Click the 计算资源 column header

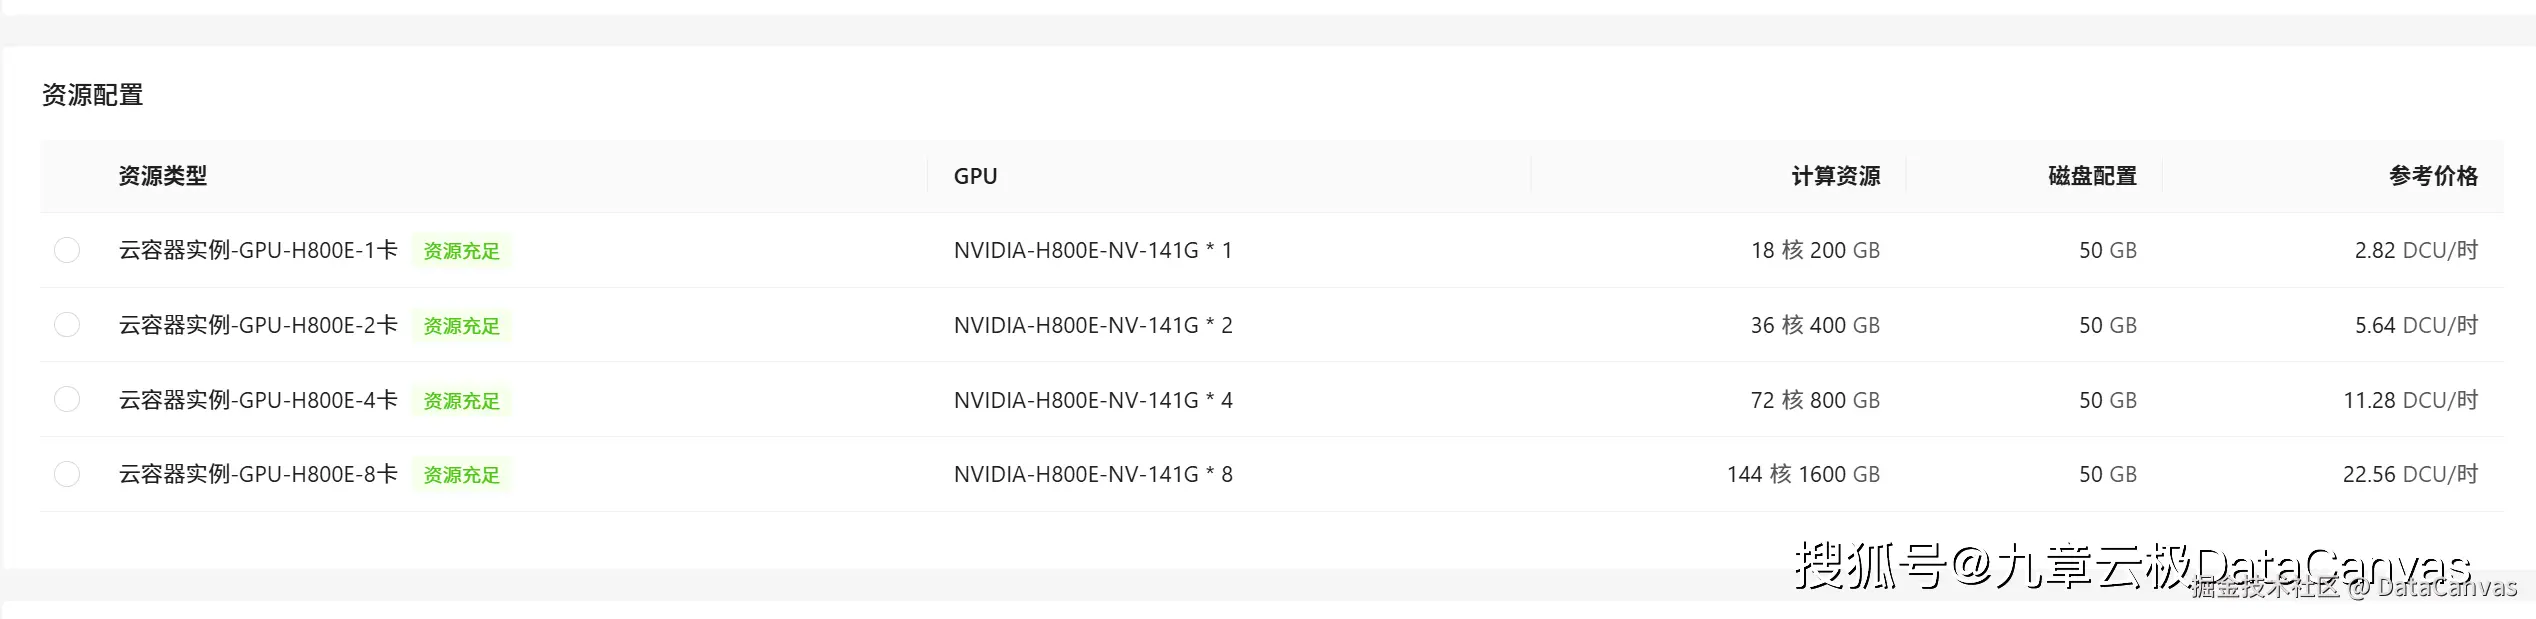pyautogui.click(x=1835, y=176)
